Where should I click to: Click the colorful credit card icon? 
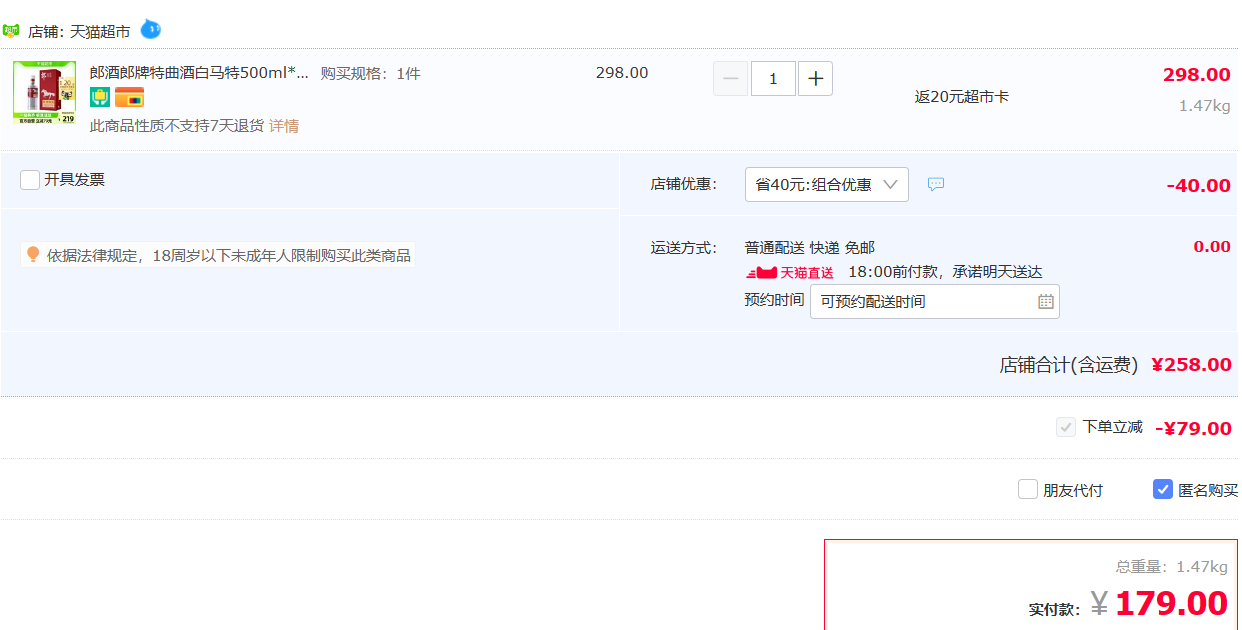129,97
